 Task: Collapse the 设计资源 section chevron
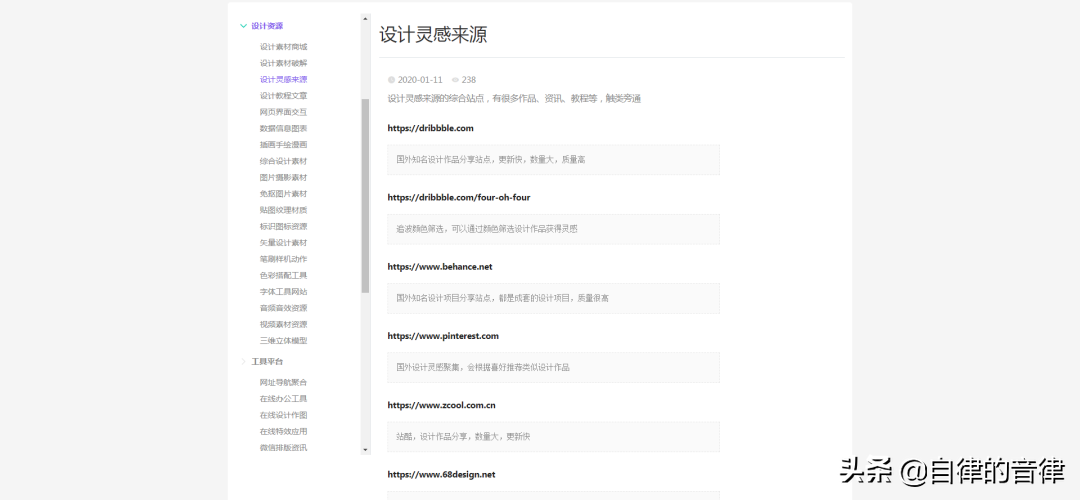[243, 26]
